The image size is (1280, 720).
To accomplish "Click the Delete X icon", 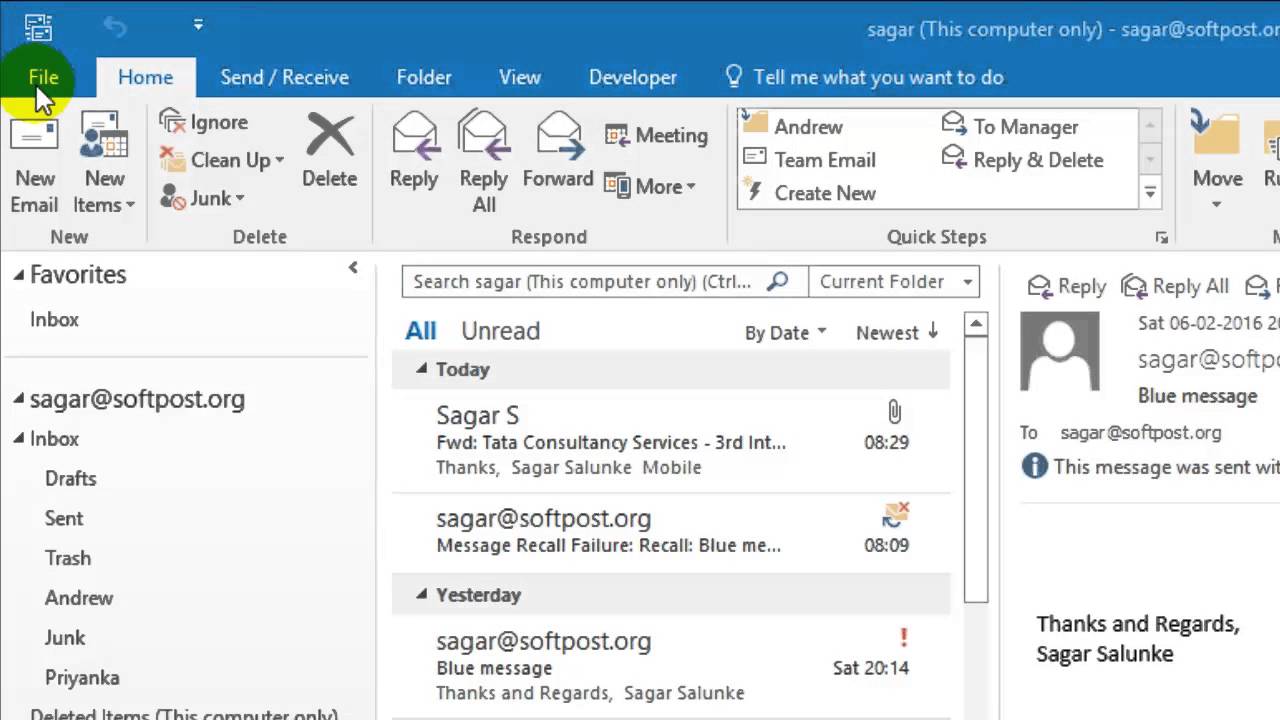I will click(x=330, y=135).
